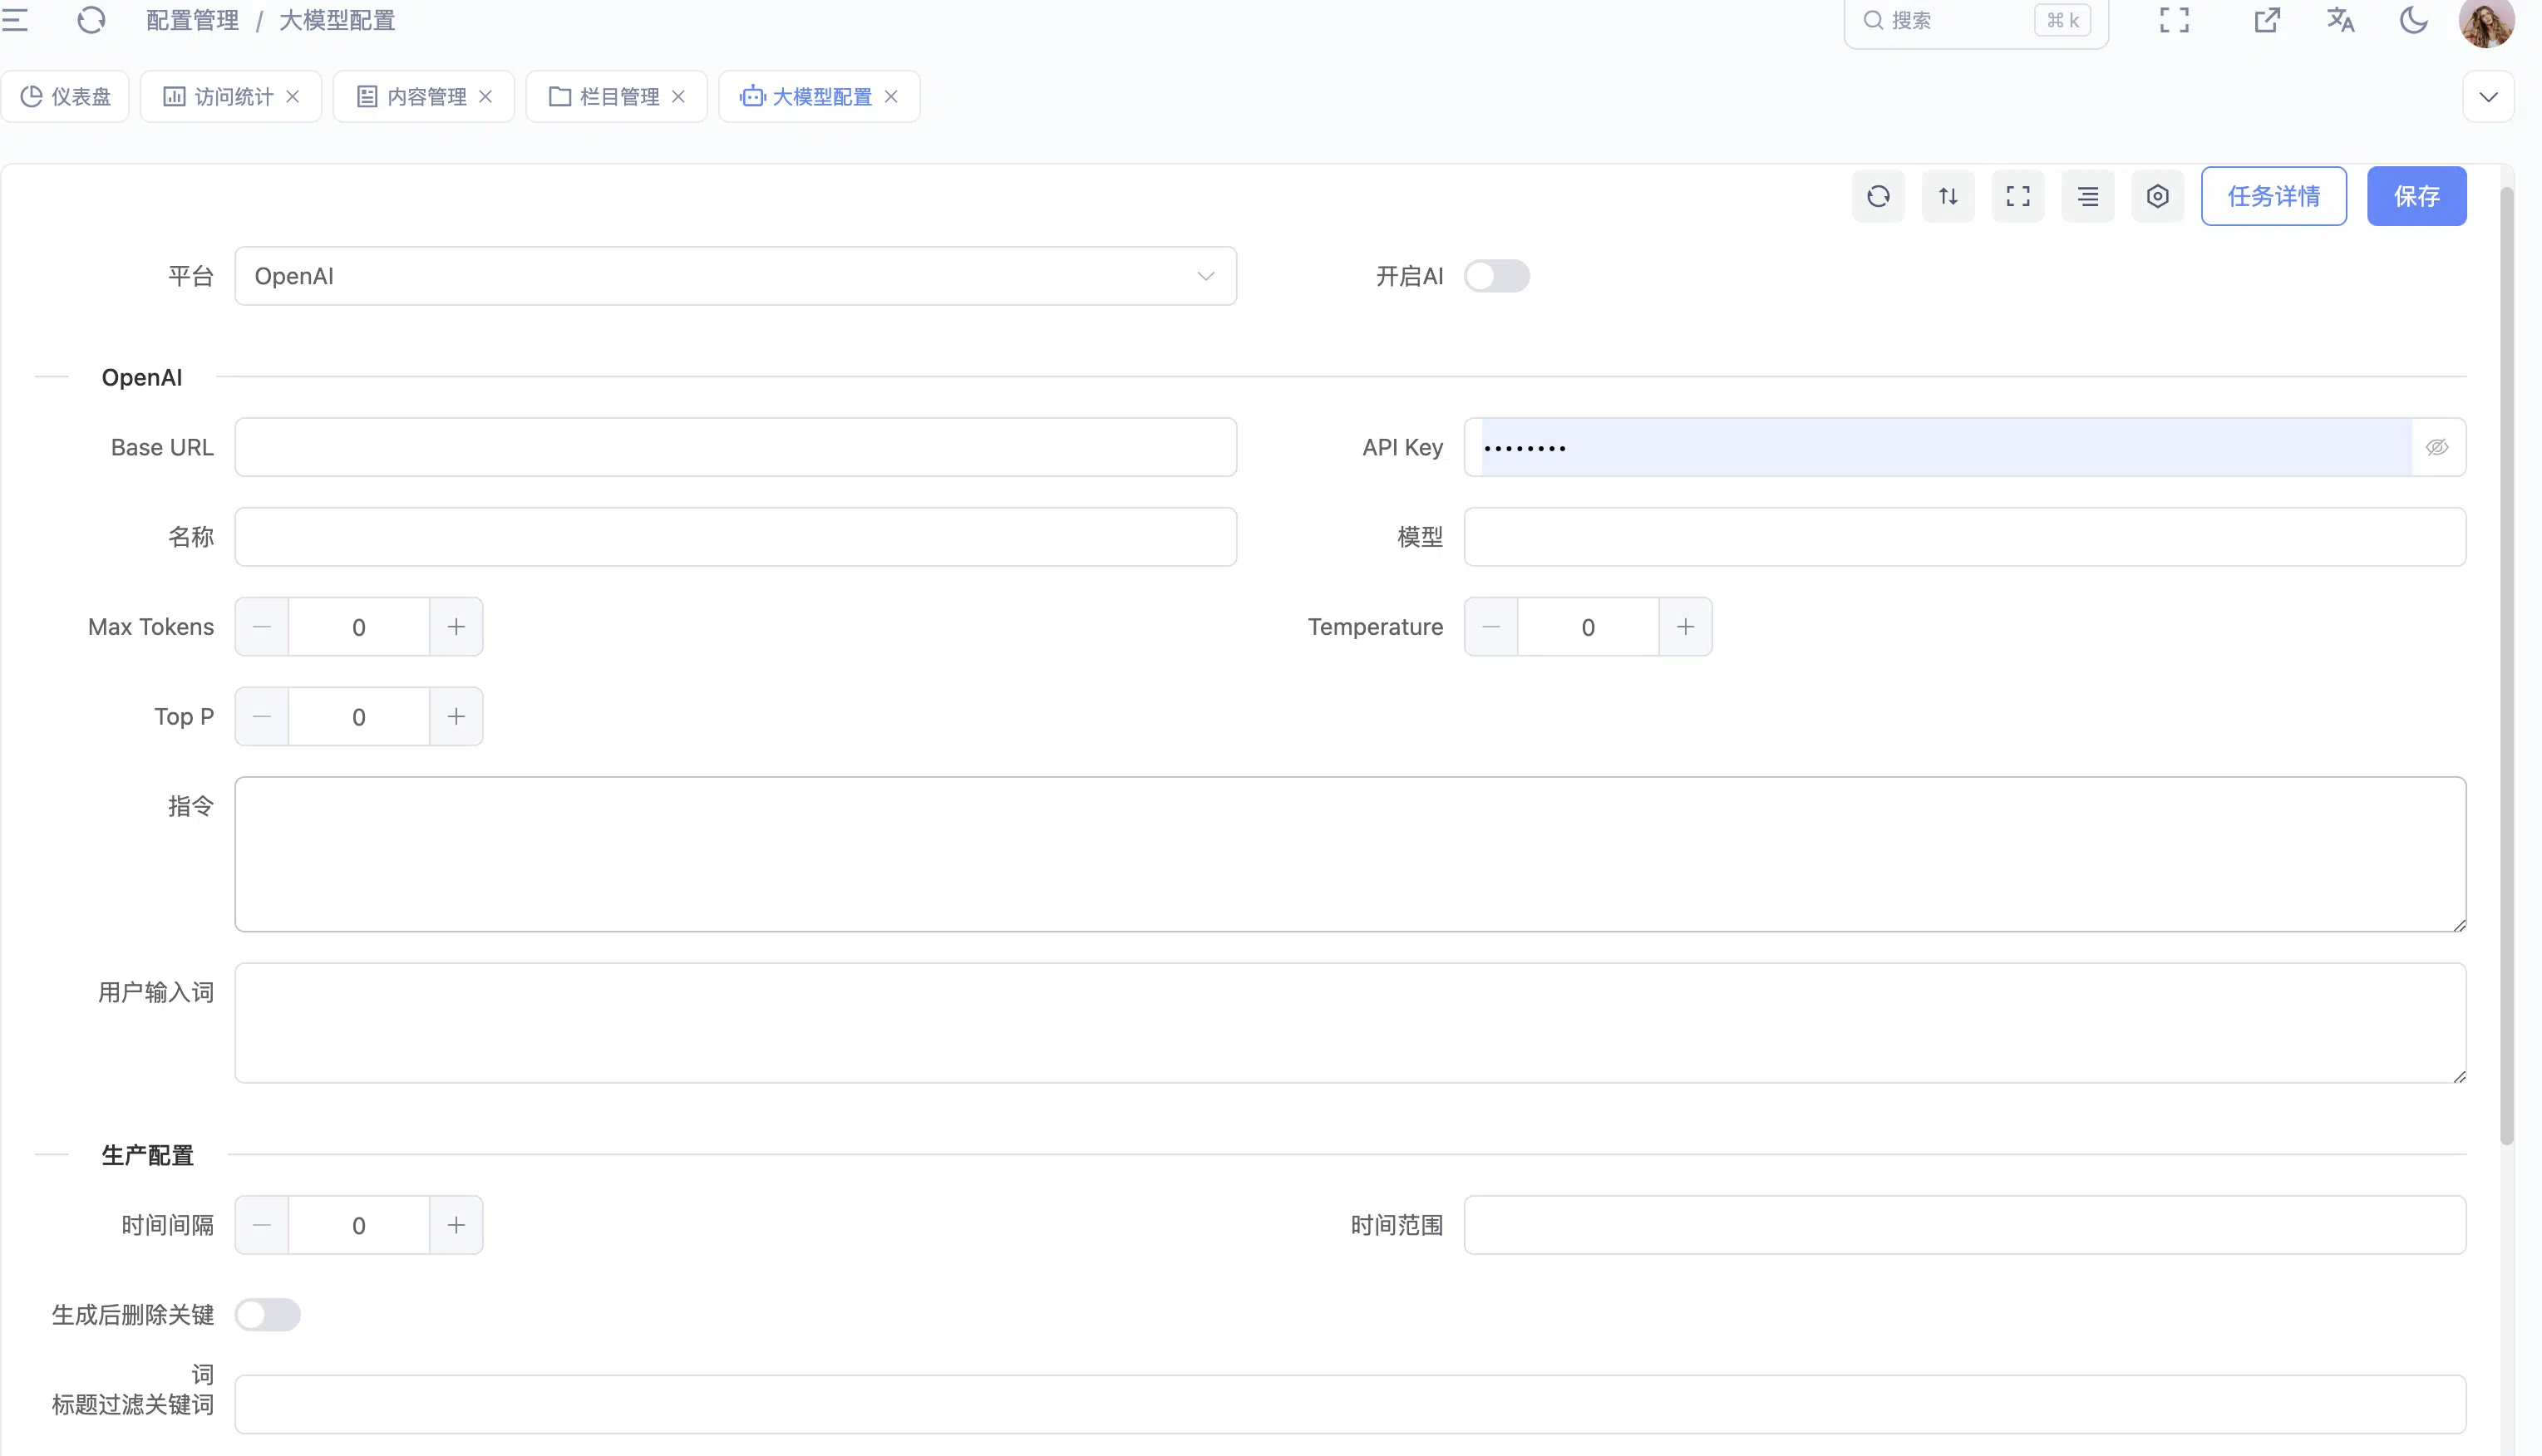The height and width of the screenshot is (1456, 2542).
Task: Open the settings hexagon icon in toolbar
Action: click(x=2157, y=196)
